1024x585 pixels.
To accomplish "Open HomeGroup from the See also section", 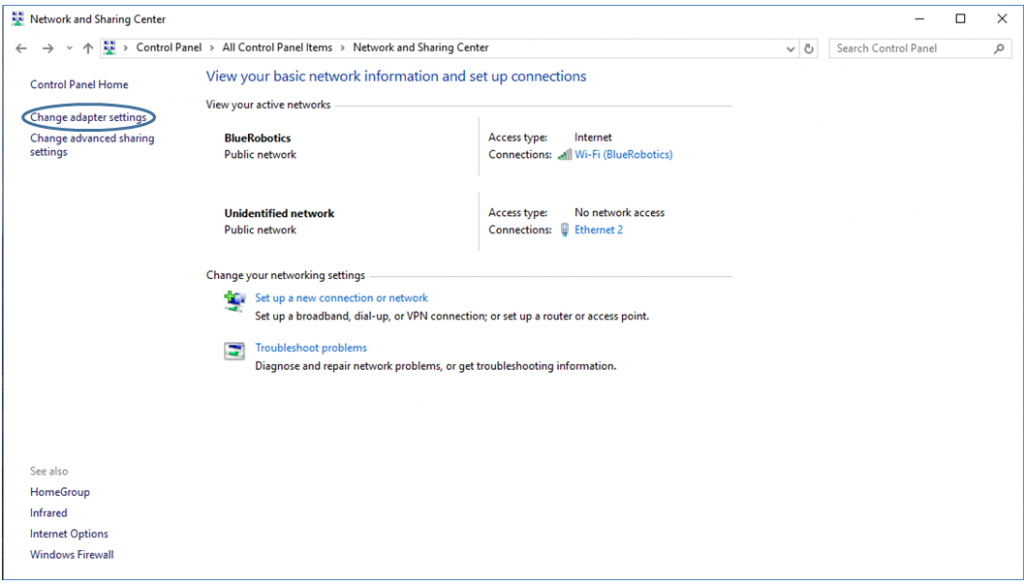I will pyautogui.click(x=60, y=492).
